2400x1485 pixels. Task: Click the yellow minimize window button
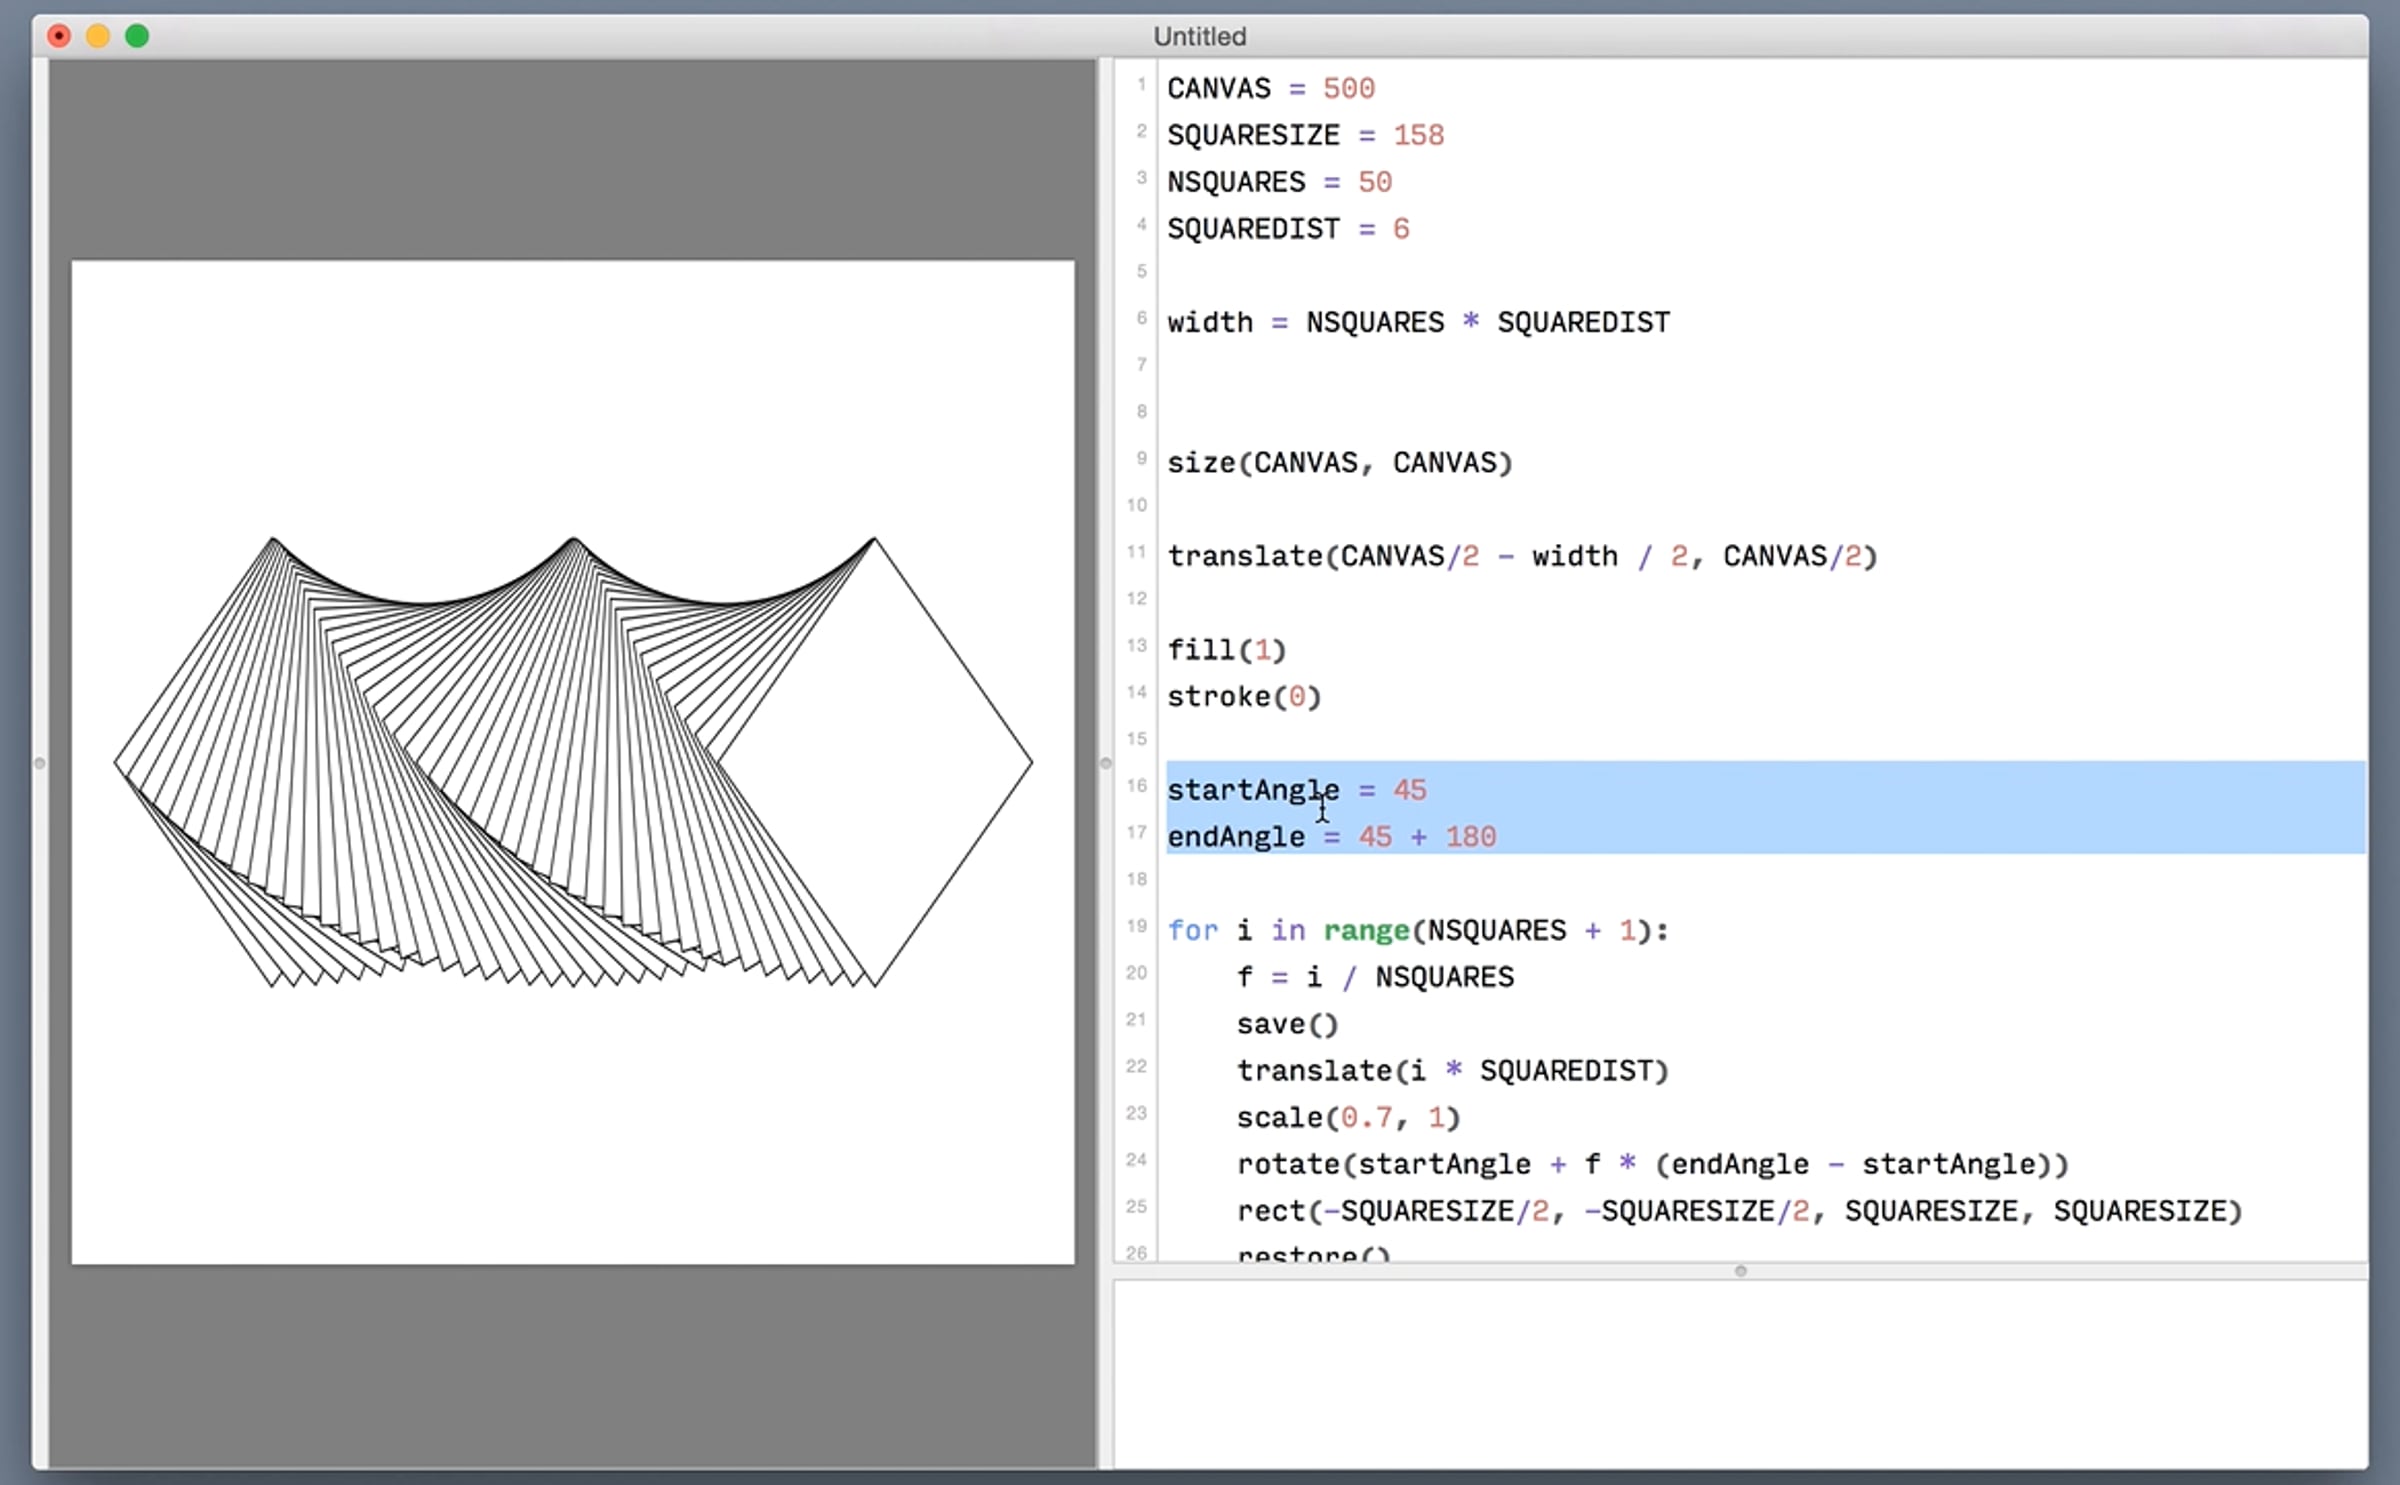click(98, 36)
